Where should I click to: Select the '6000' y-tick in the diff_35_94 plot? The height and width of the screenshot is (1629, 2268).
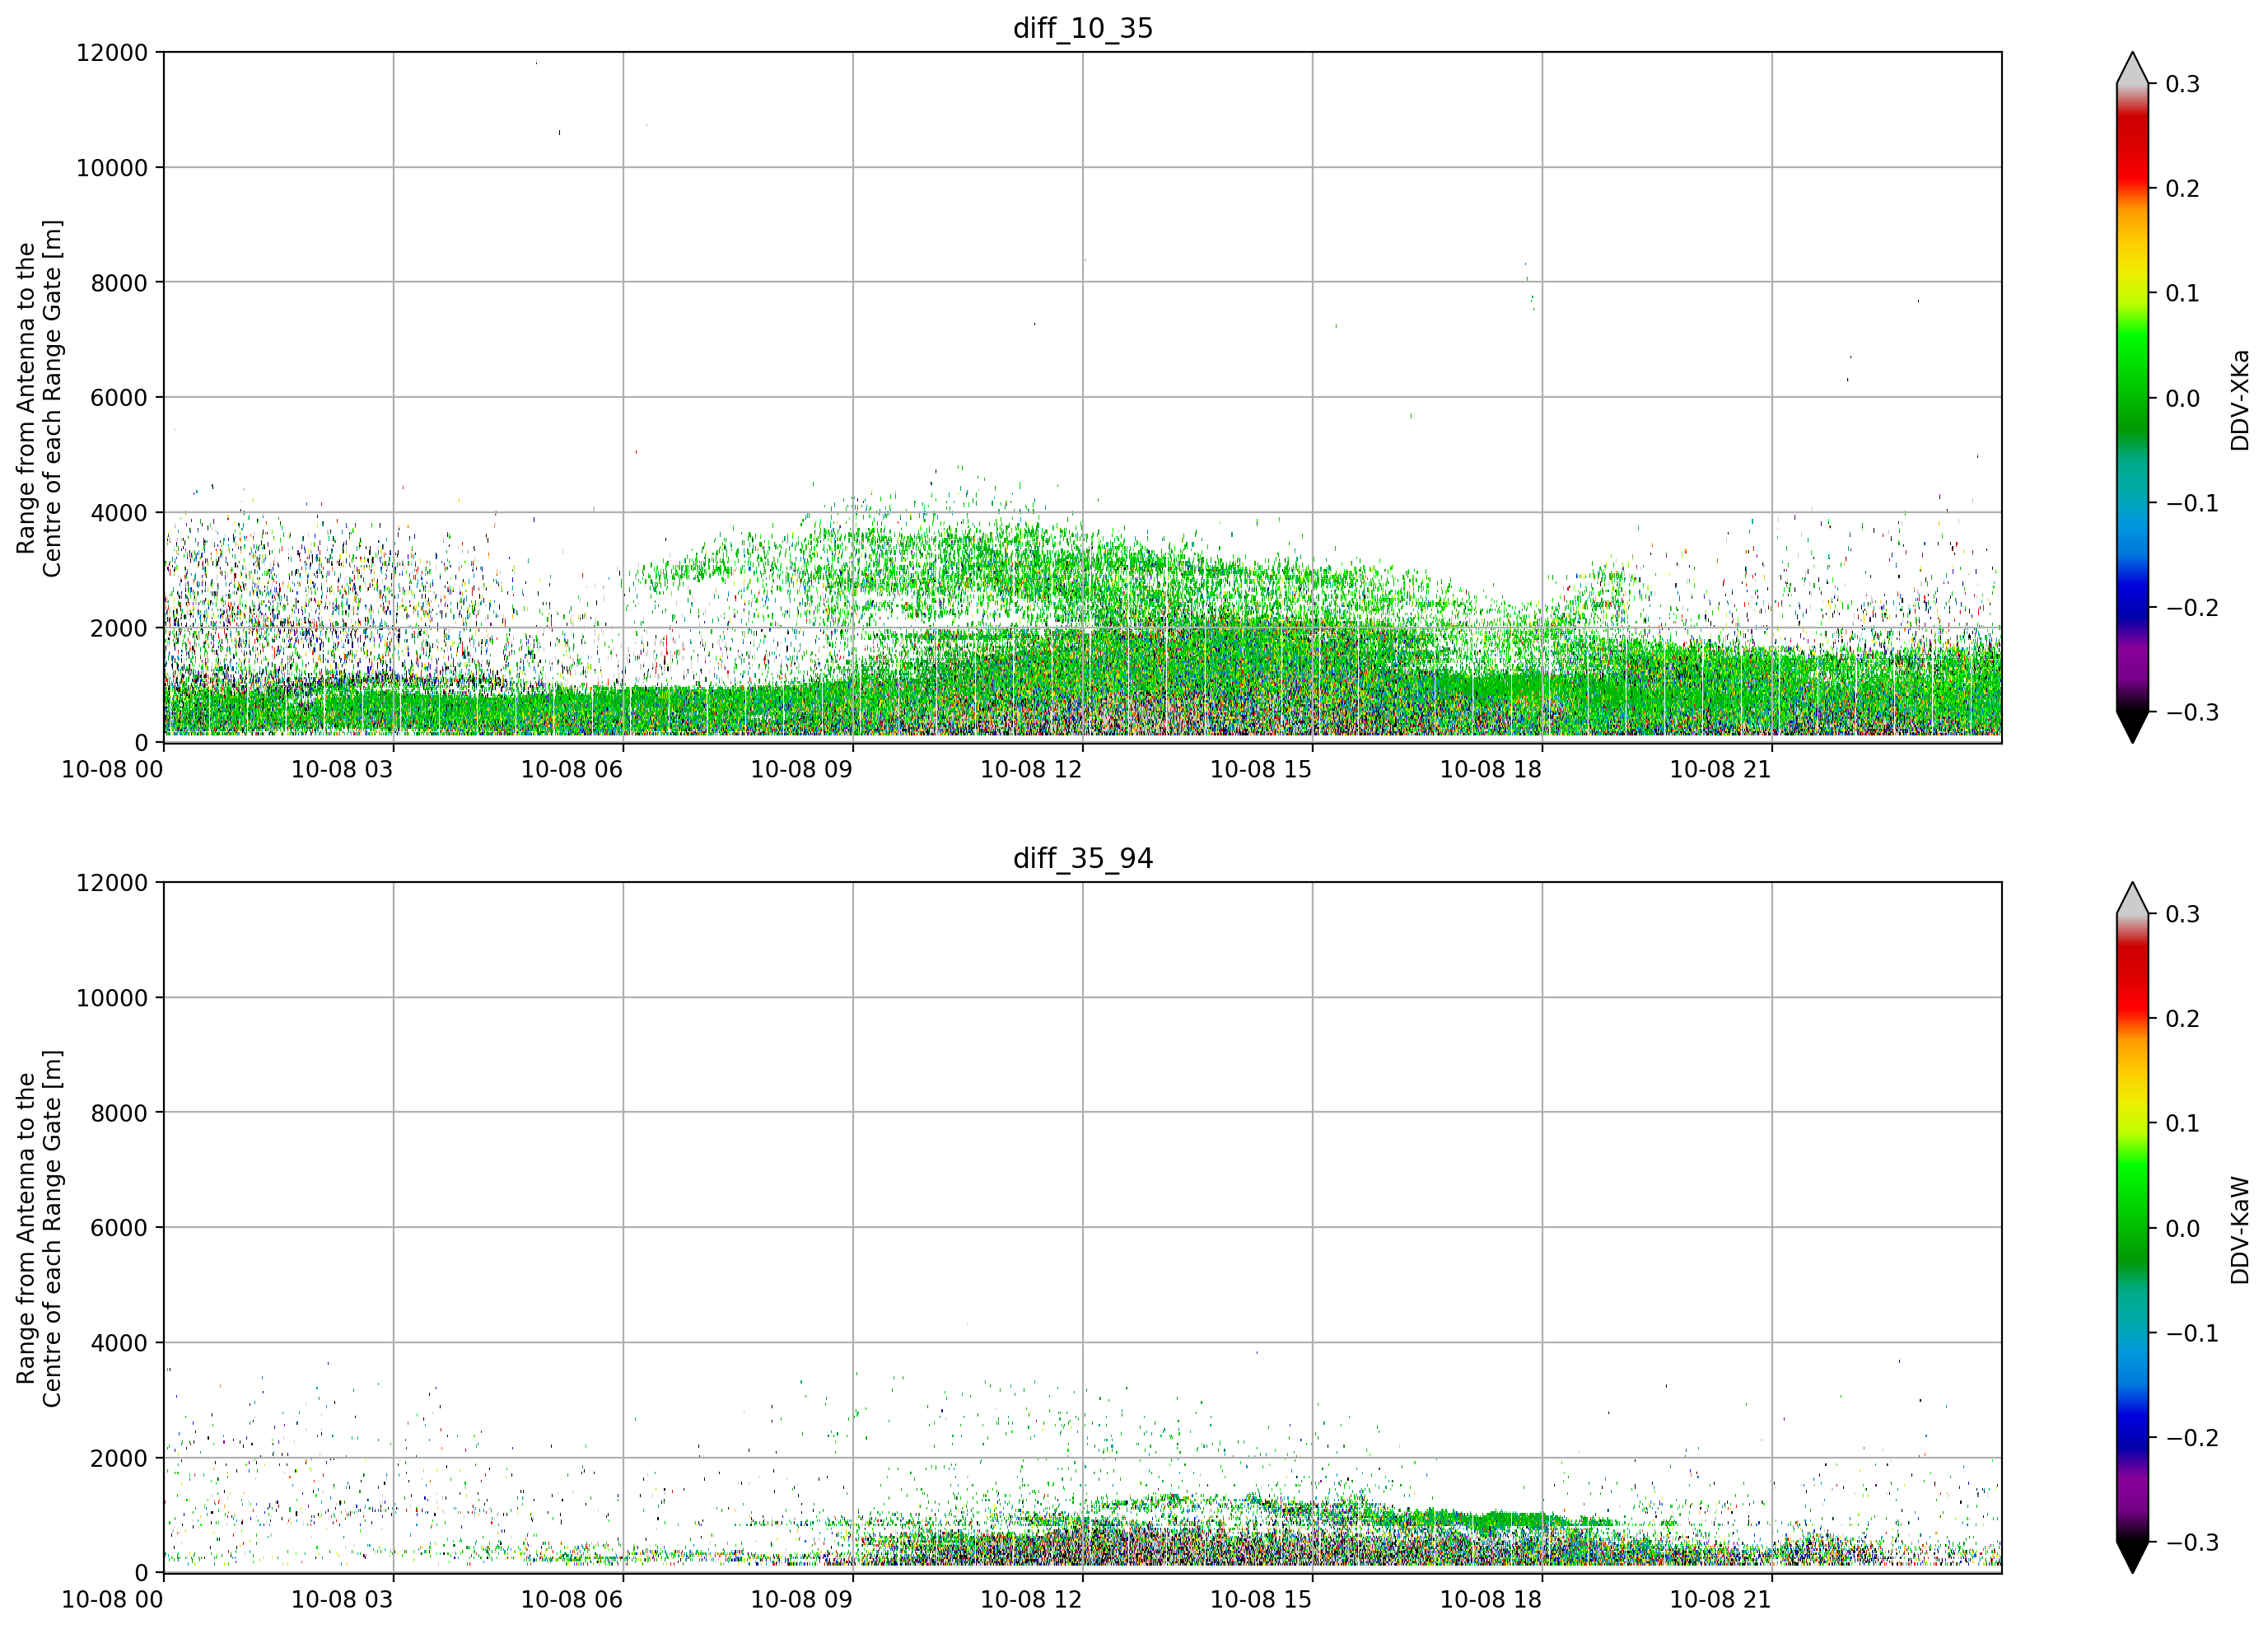[x=119, y=1228]
